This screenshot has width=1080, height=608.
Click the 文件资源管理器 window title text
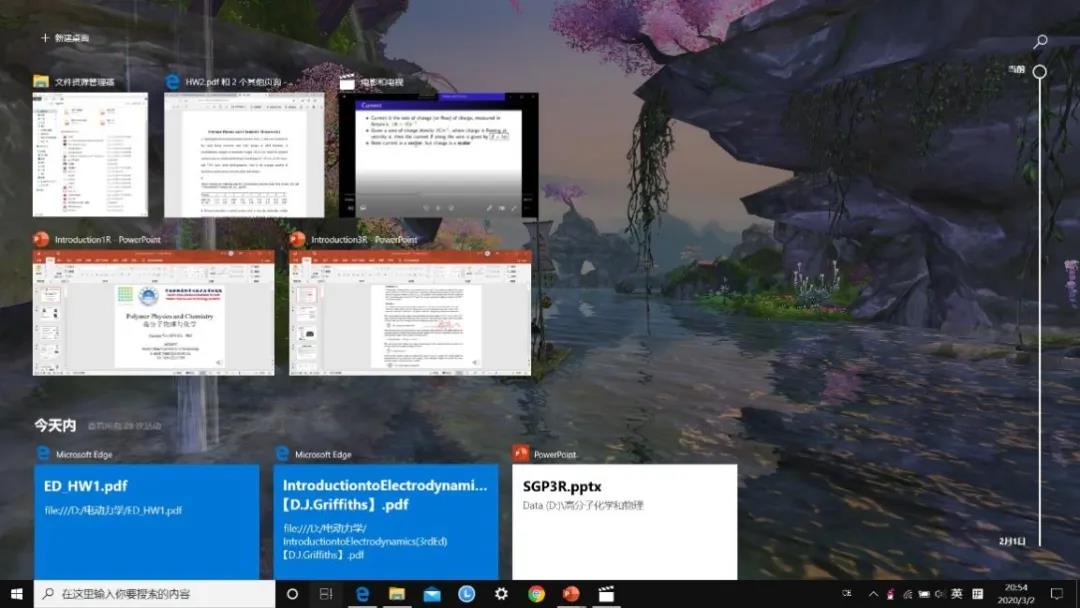click(85, 81)
